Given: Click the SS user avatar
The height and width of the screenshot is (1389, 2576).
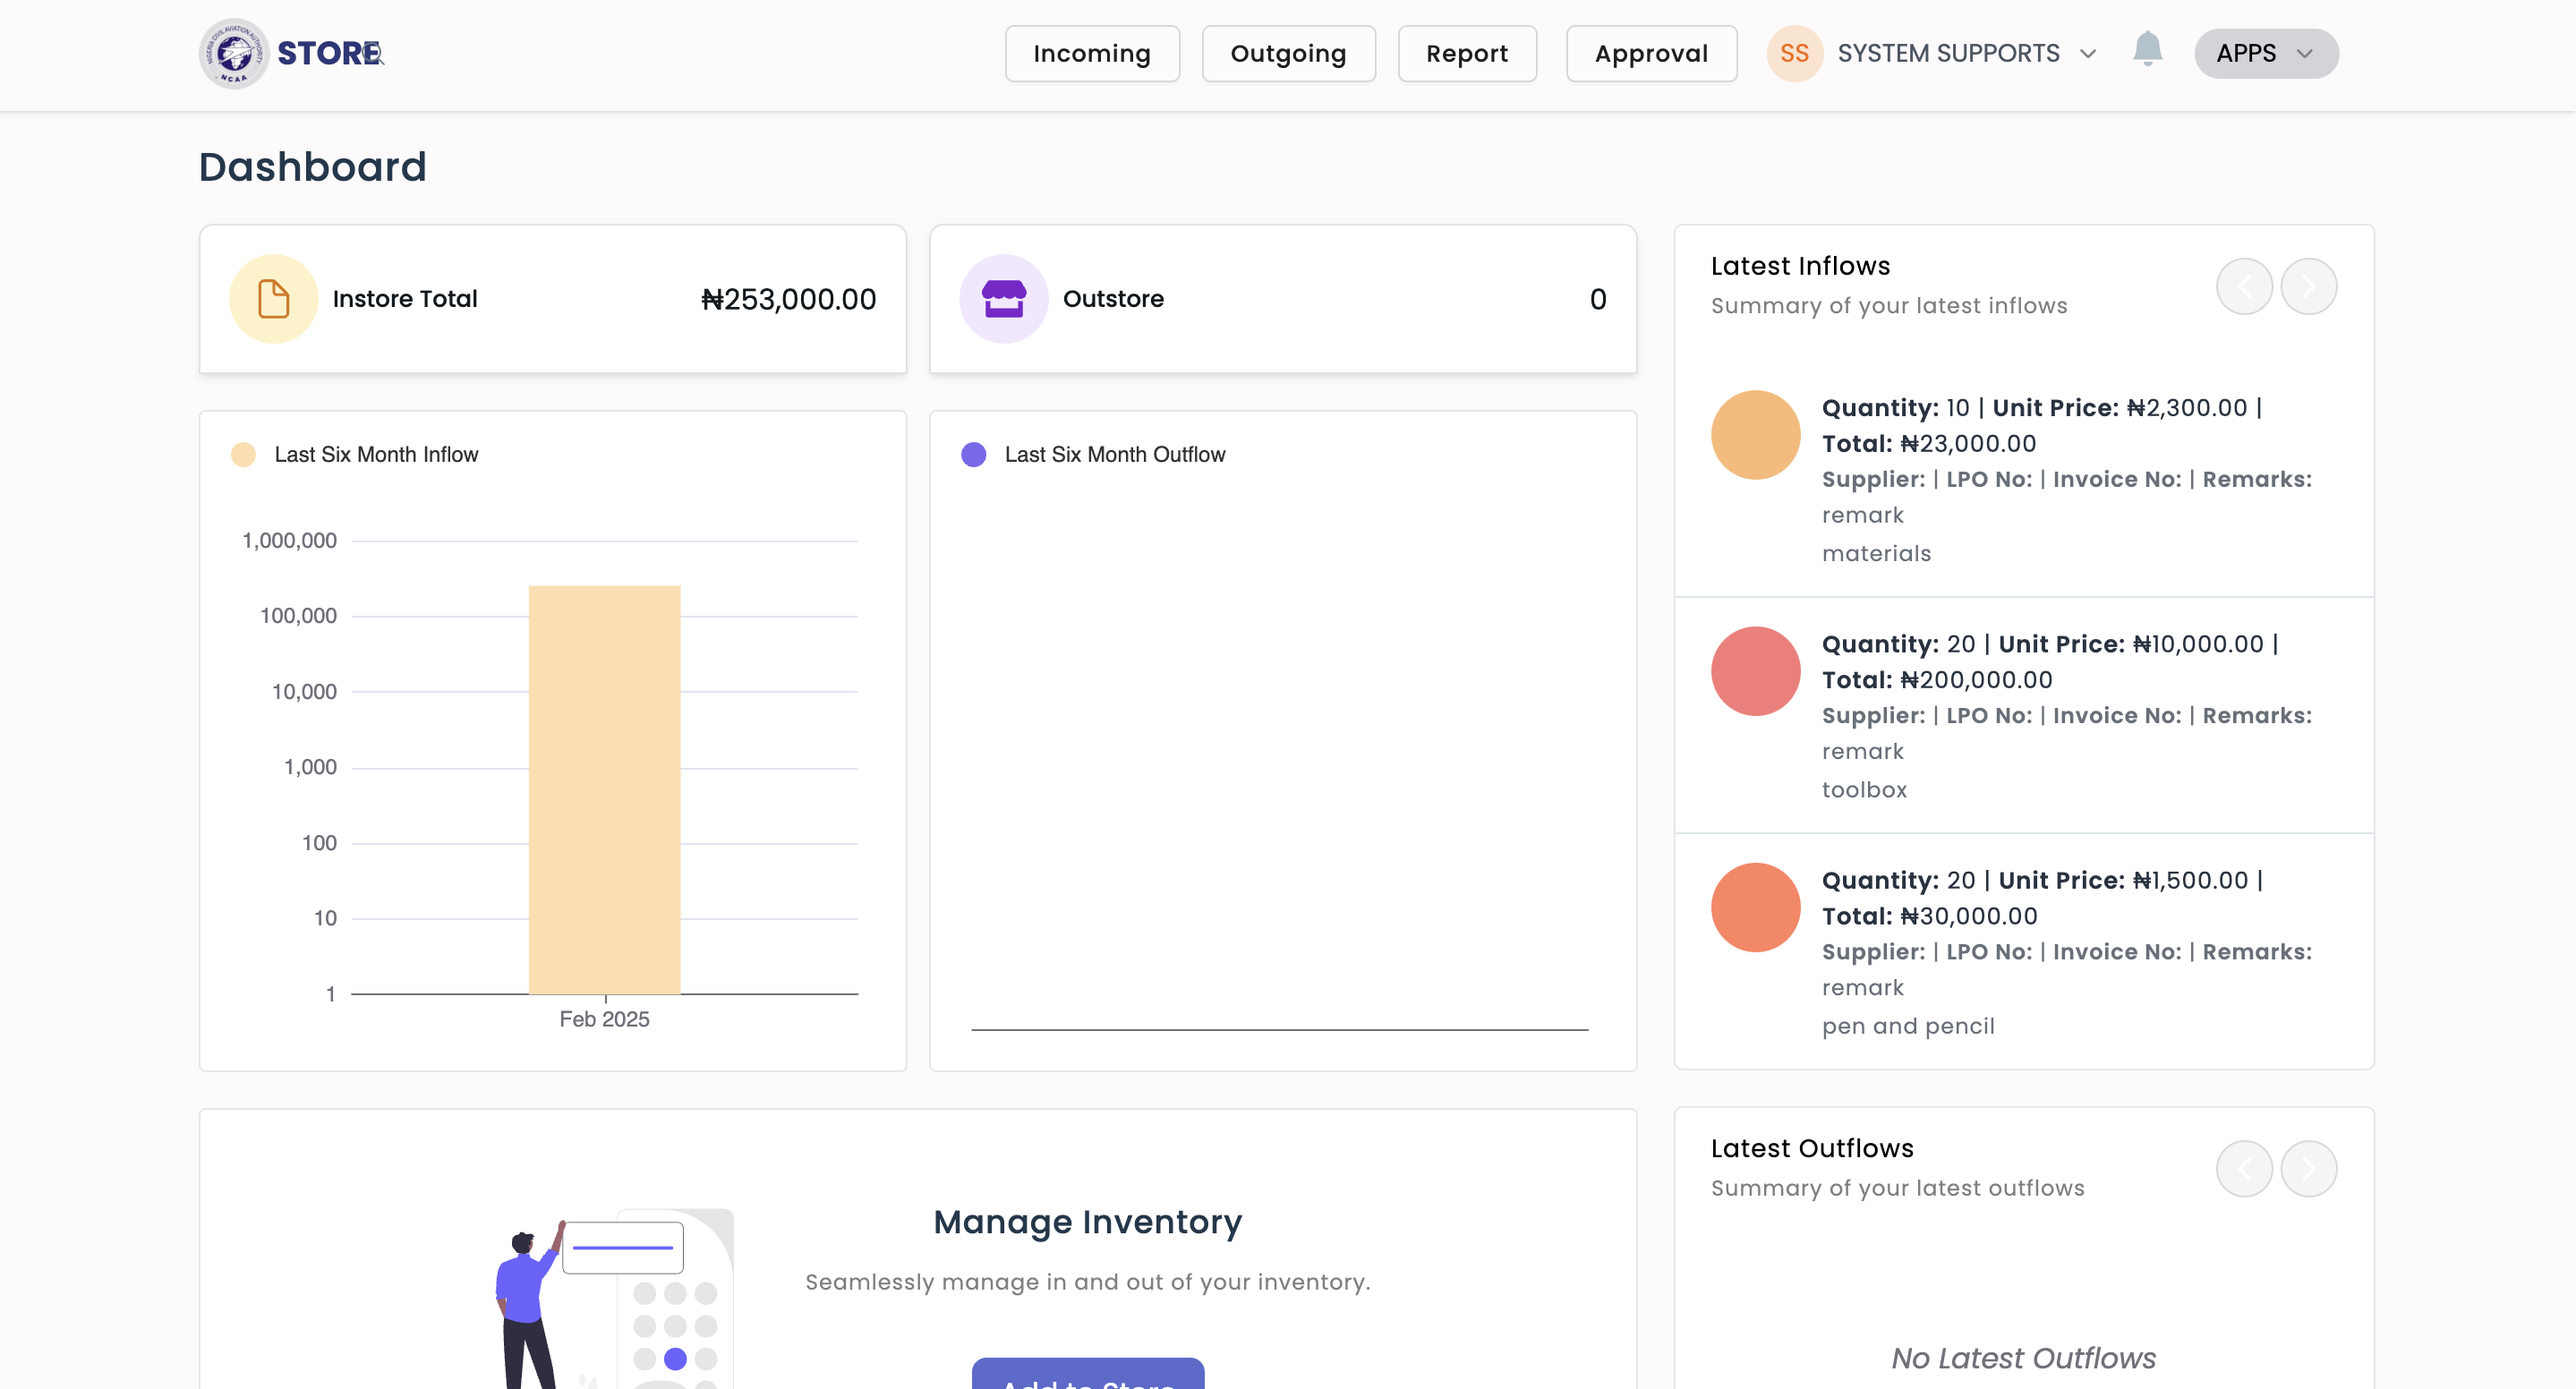Looking at the screenshot, I should tap(1794, 53).
